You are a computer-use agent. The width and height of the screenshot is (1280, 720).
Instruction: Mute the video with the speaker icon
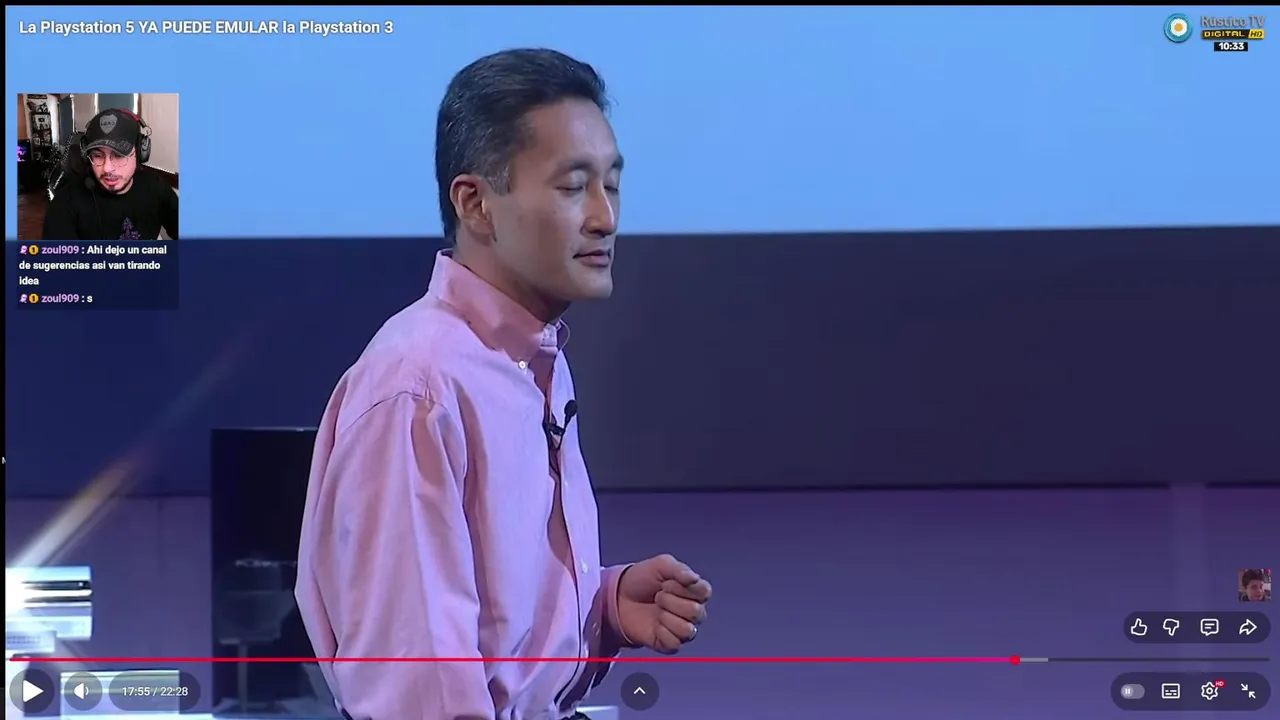click(82, 691)
